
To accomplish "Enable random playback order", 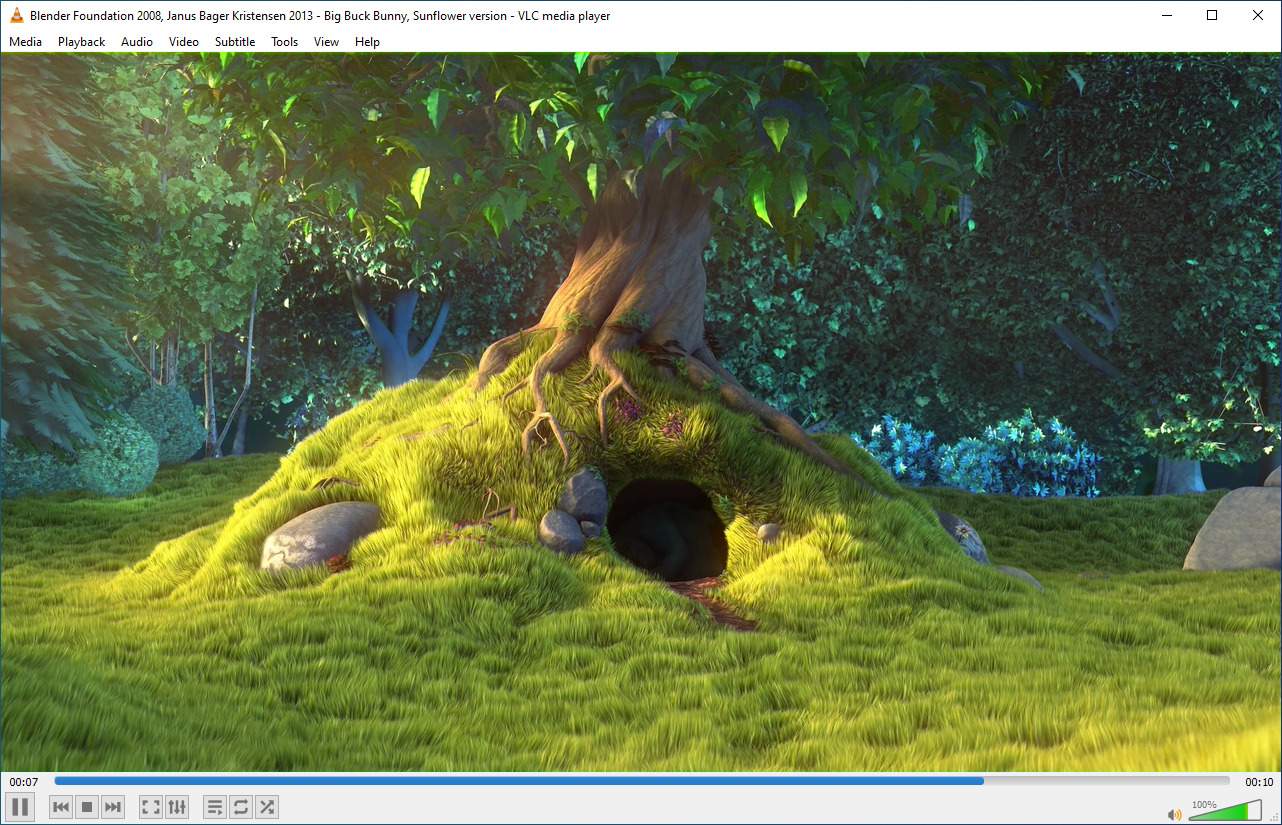I will (x=266, y=806).
